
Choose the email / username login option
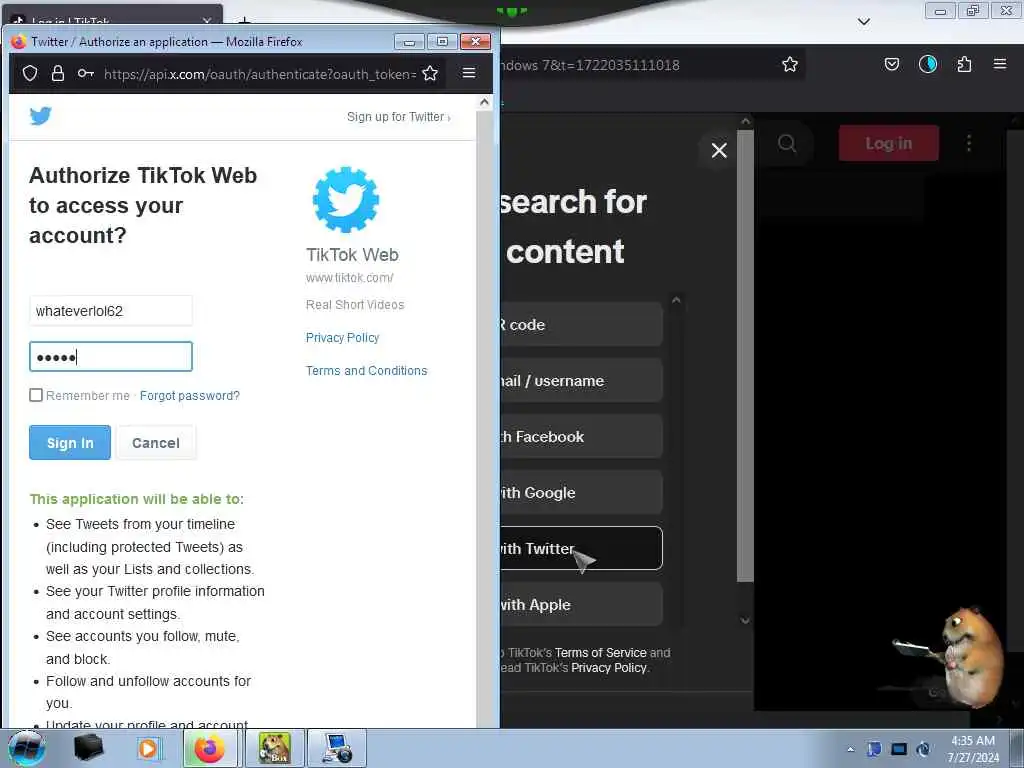[582, 380]
